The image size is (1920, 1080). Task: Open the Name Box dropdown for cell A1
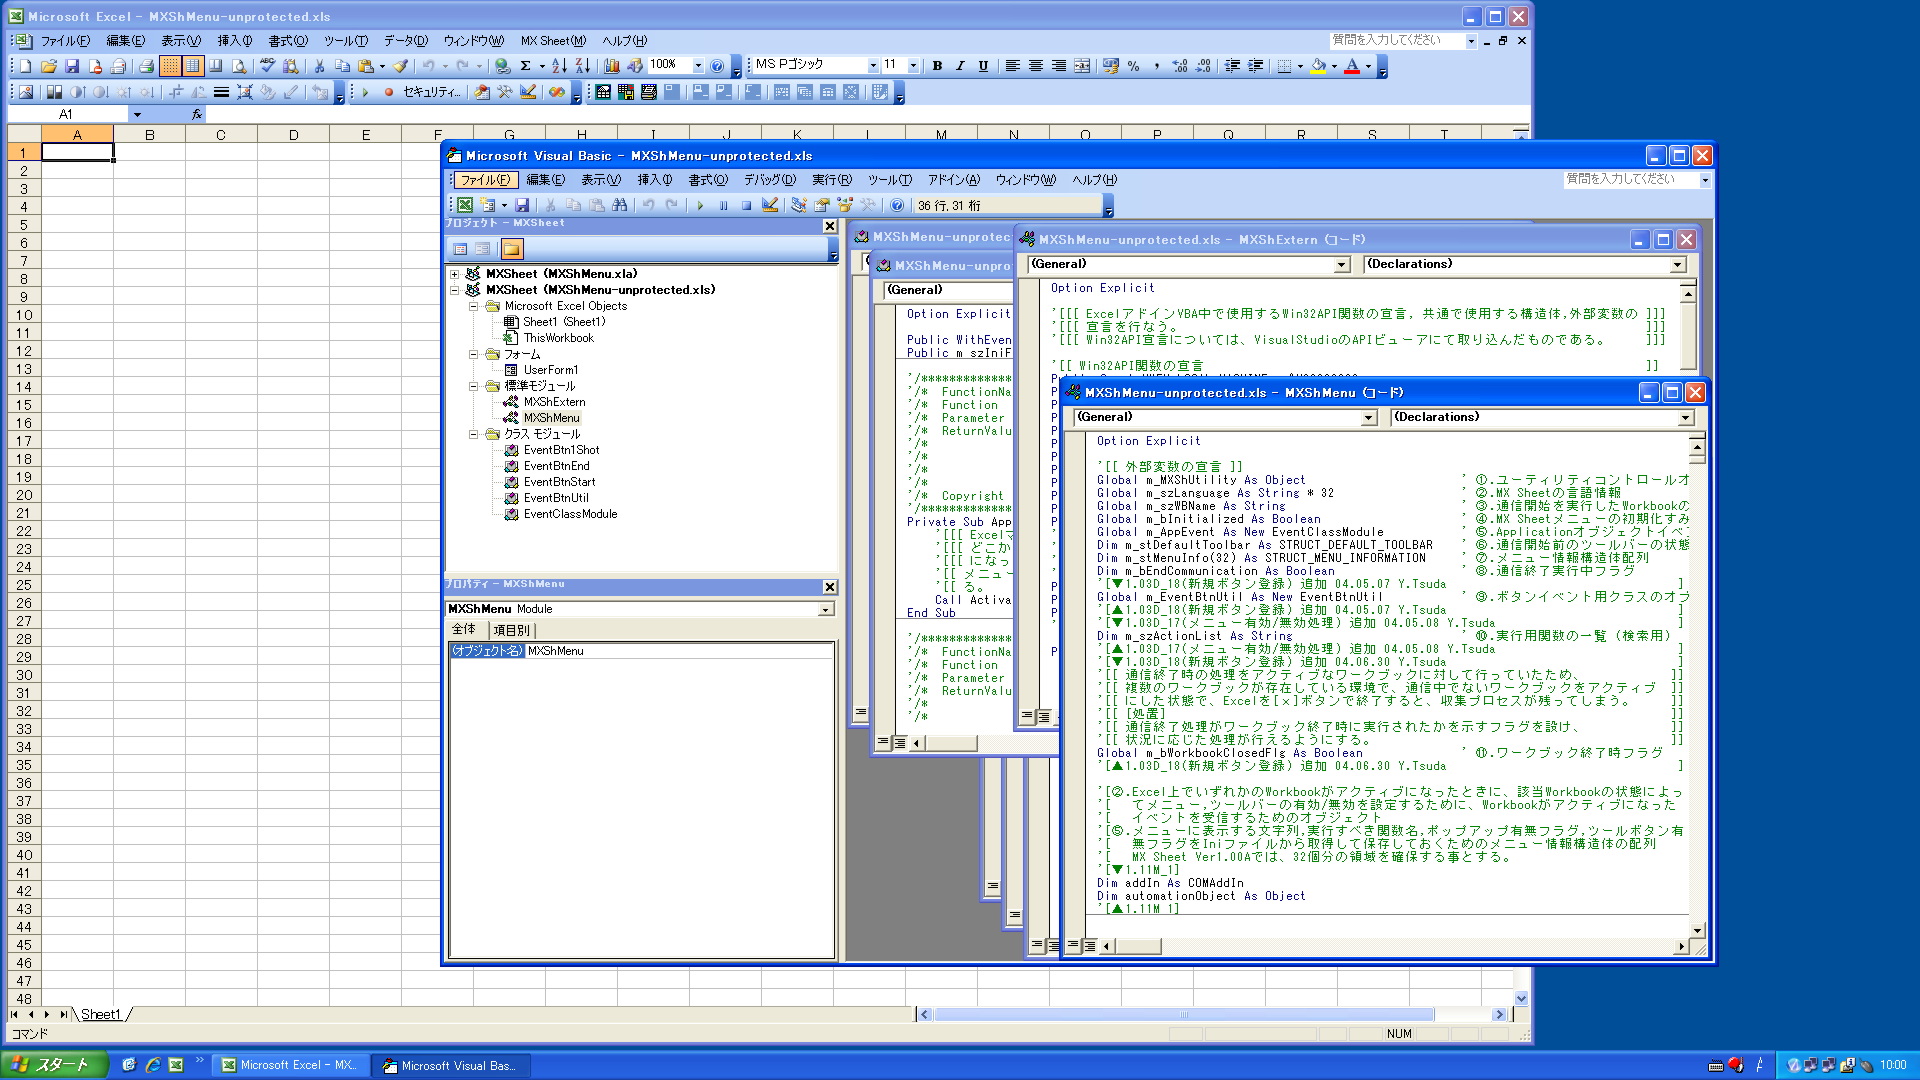[x=137, y=115]
